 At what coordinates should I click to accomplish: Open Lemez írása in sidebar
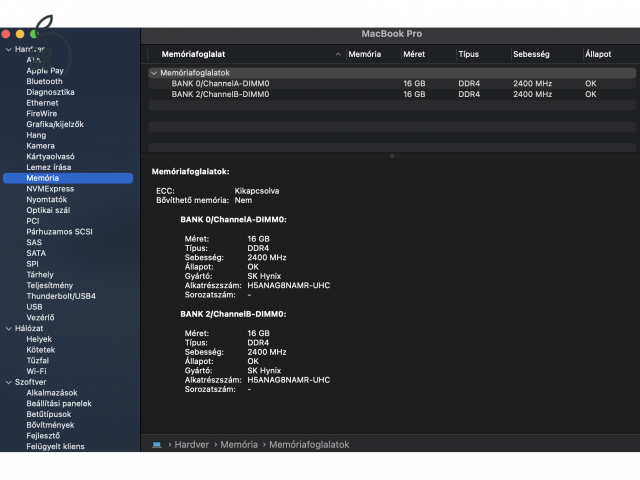(x=49, y=167)
